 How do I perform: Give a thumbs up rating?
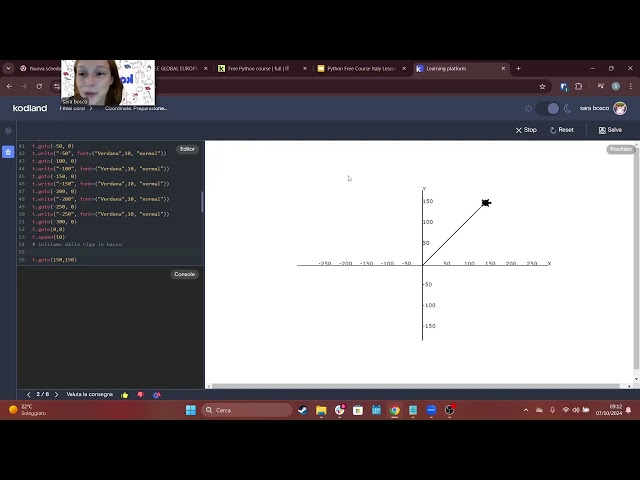125,395
